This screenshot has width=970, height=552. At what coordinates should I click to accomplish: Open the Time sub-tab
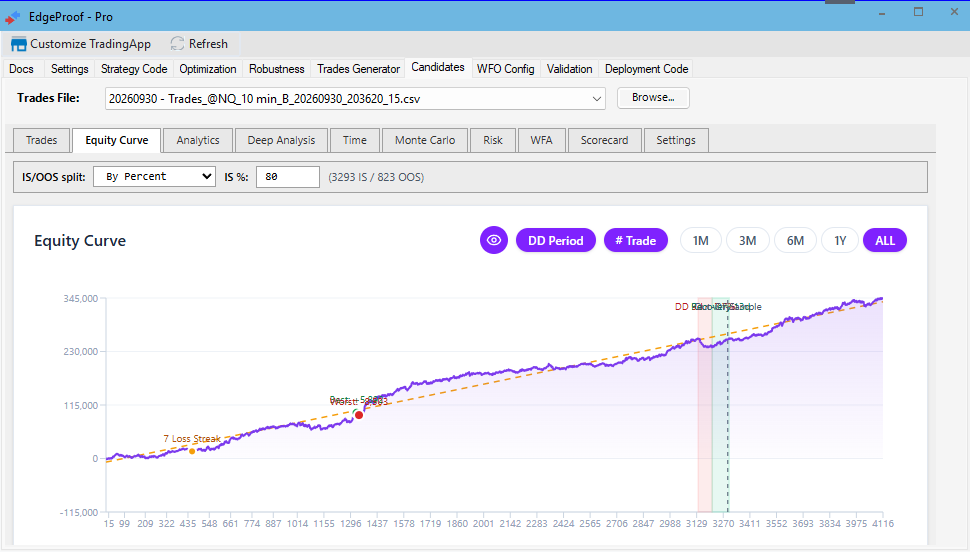(355, 140)
